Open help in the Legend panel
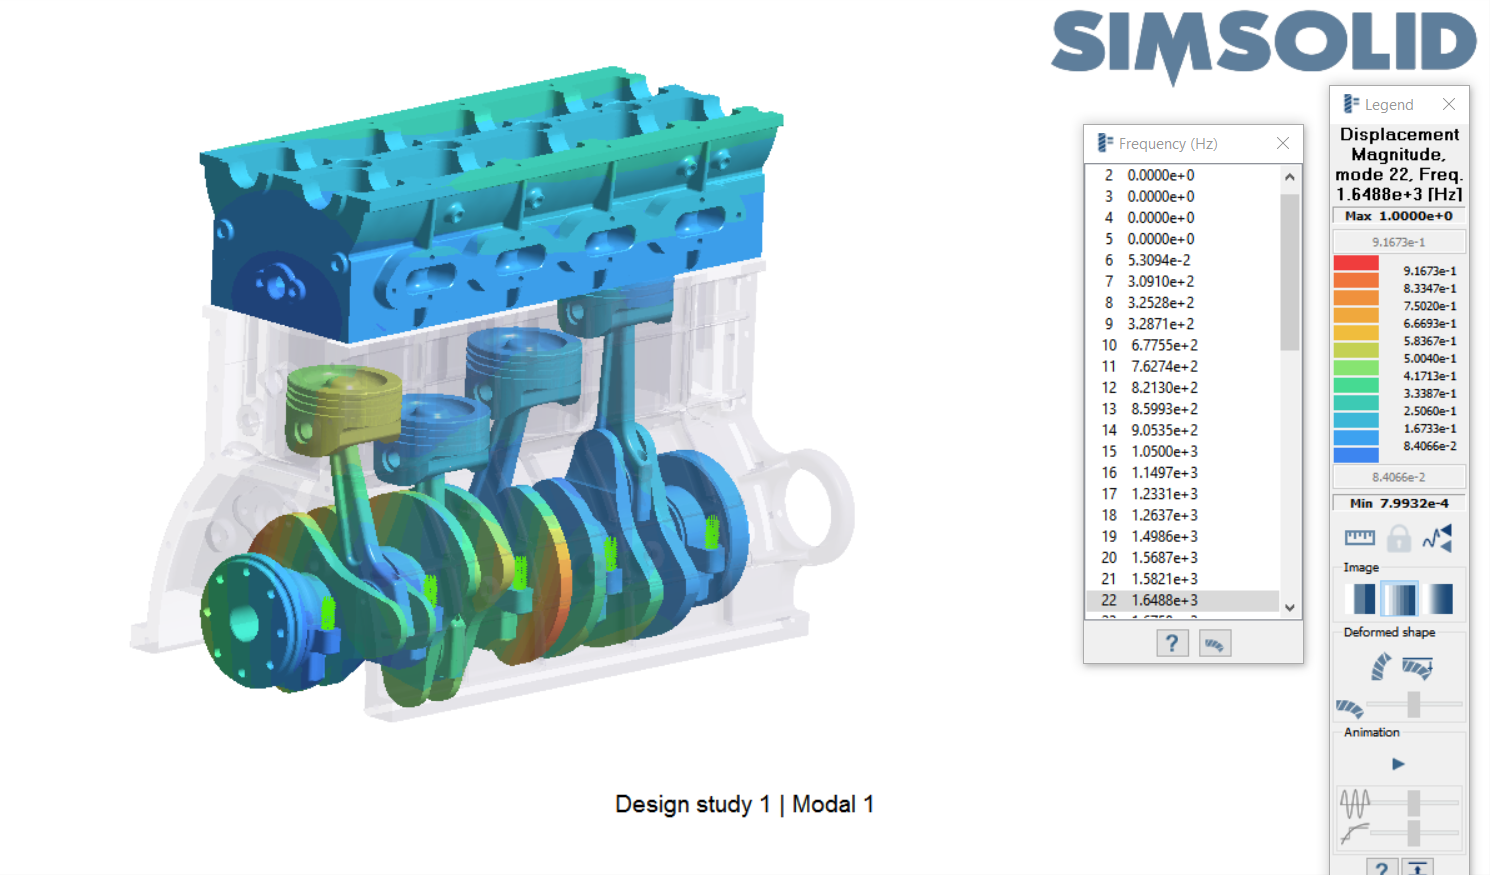Screen dimensions: 1490x875 point(1382,868)
